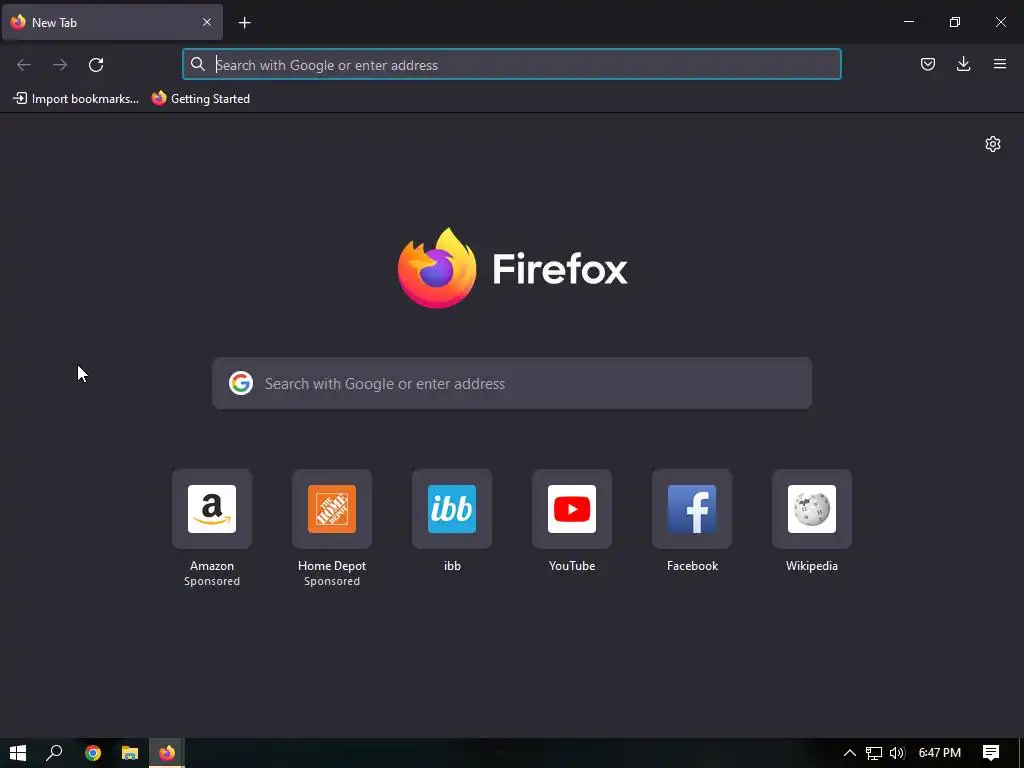This screenshot has height=768, width=1024.
Task: Launch Chrome from the taskbar
Action: click(93, 753)
